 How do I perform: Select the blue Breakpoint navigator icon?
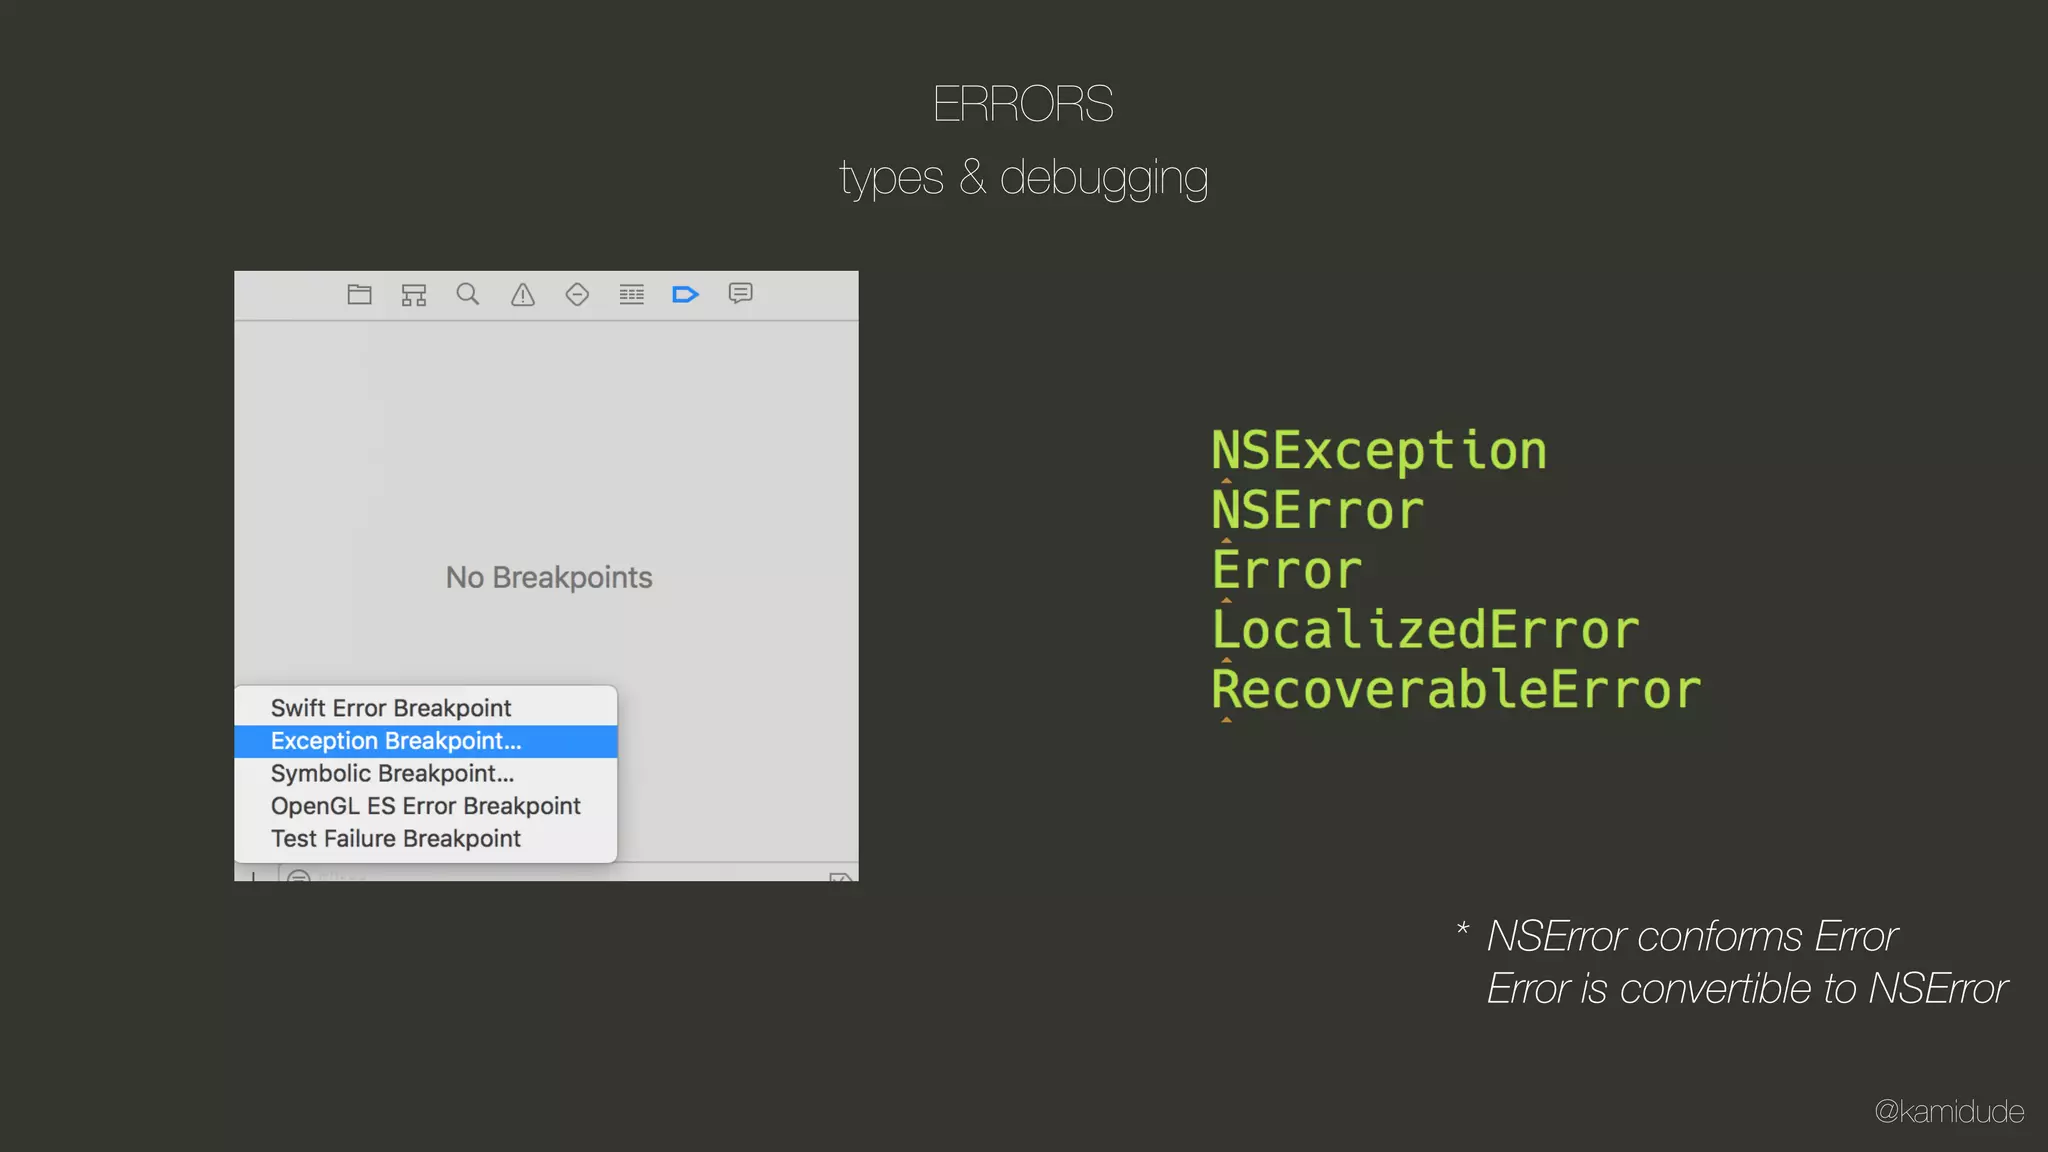(685, 294)
